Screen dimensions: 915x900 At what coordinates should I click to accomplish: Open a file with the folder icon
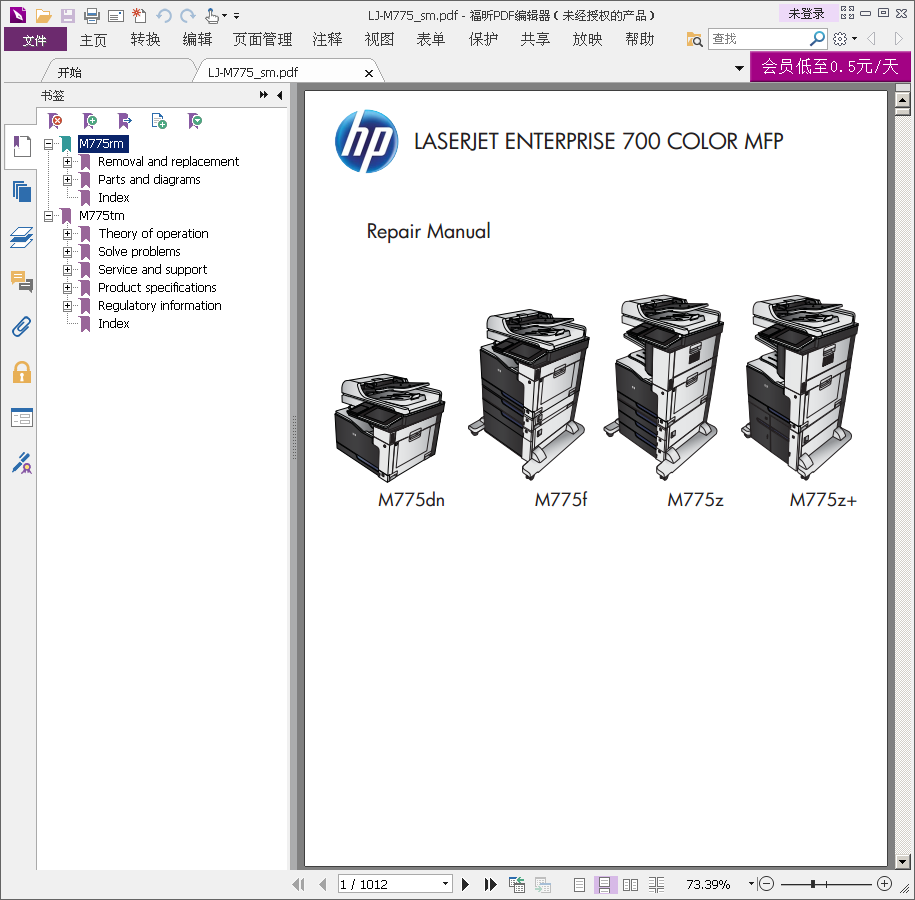coord(43,16)
